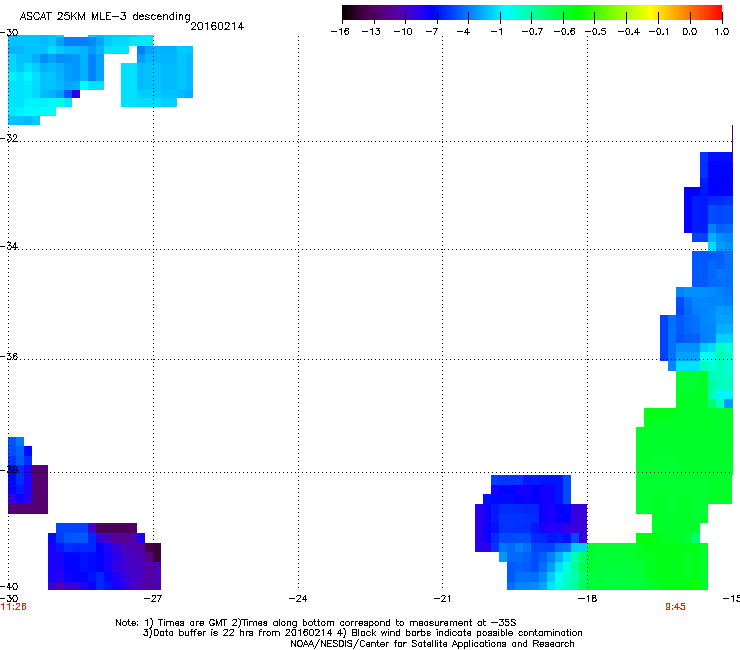The height and width of the screenshot is (650, 740).
Task: Select note 'Times along bottom correspond to measurement at -35S'
Action: (374, 623)
